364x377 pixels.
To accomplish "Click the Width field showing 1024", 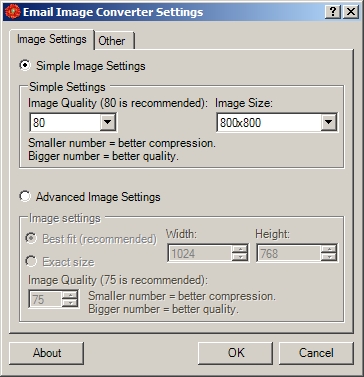I will tap(200, 253).
